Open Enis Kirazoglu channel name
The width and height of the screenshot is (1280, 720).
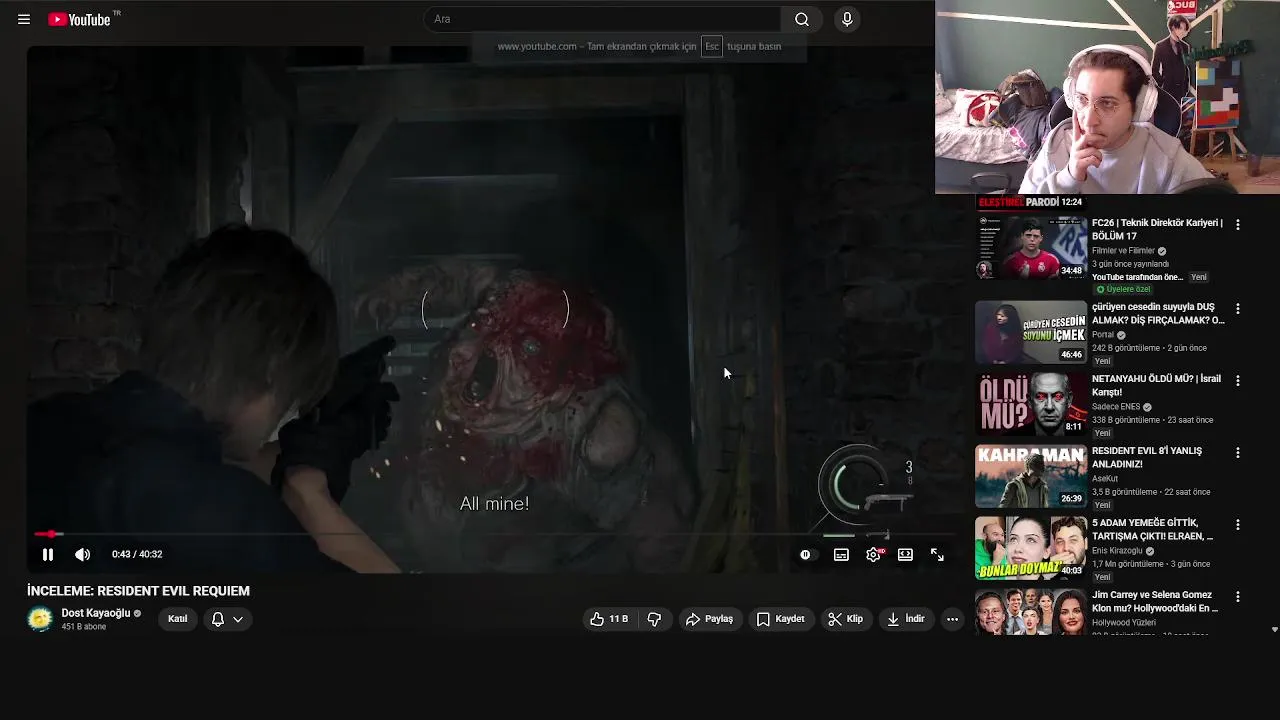1116,551
